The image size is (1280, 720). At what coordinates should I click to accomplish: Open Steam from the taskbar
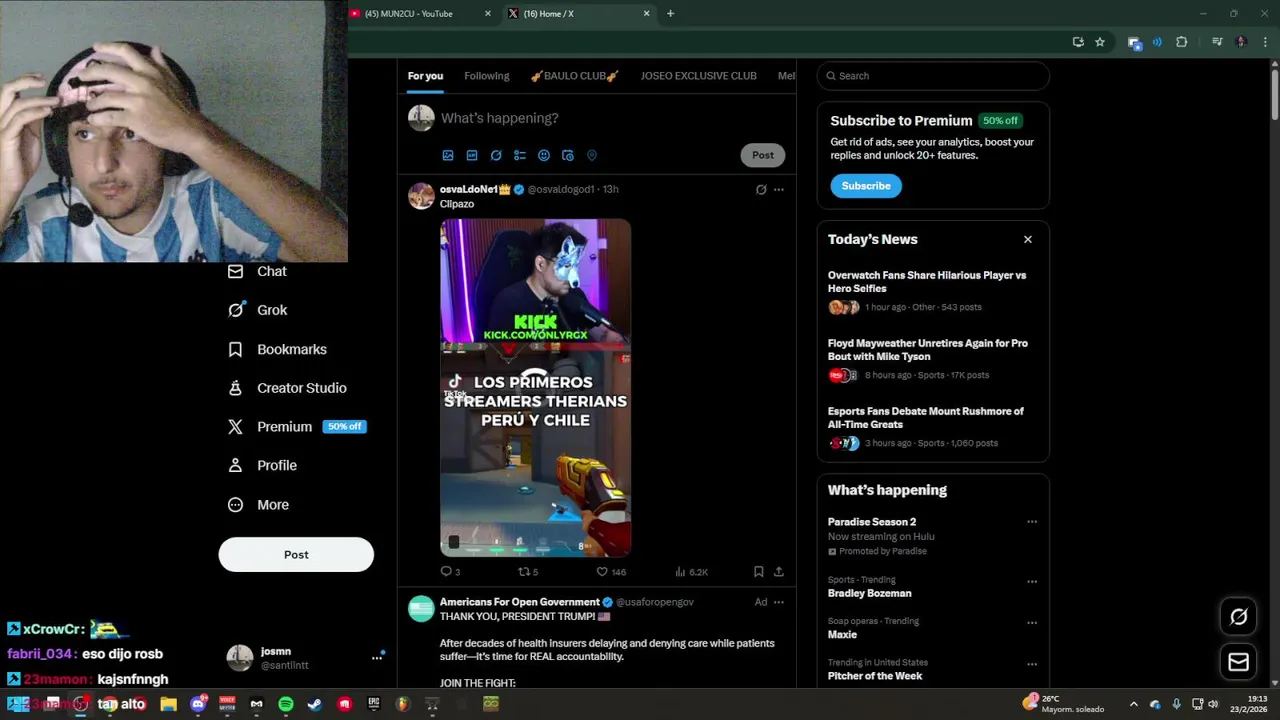click(x=314, y=704)
